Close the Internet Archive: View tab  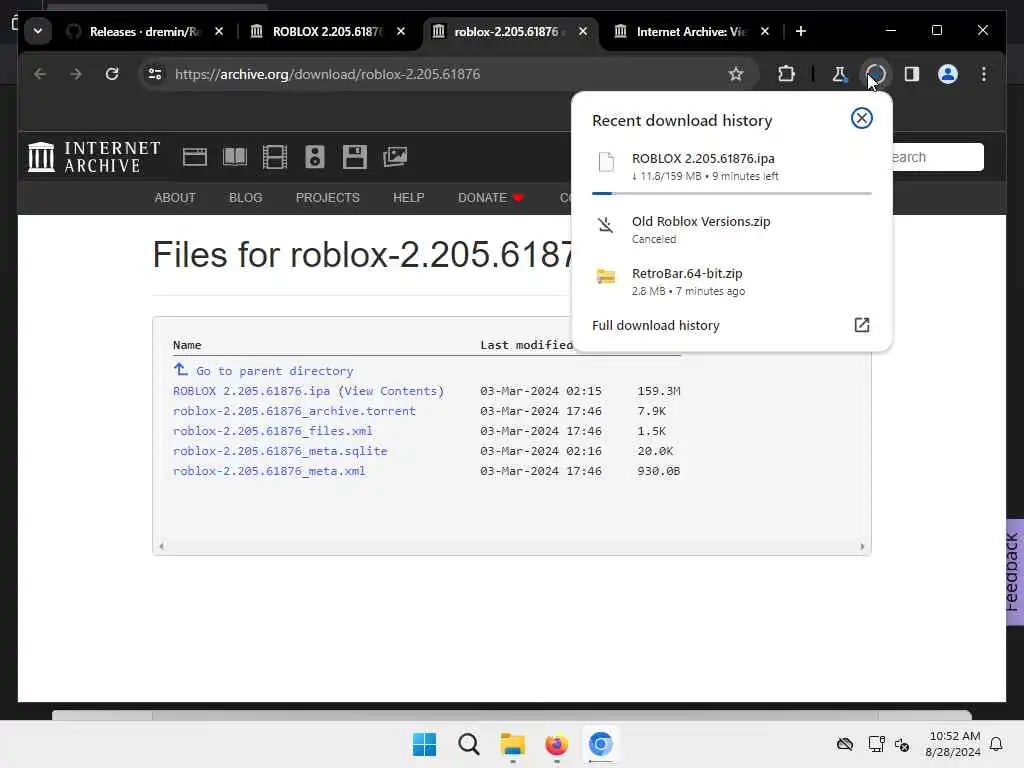765,31
